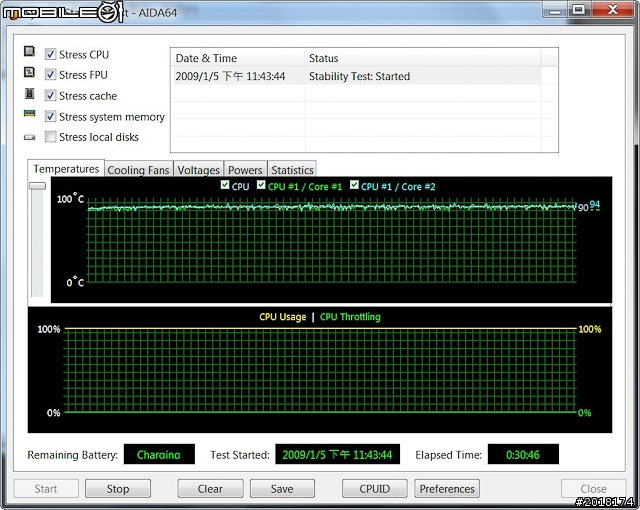Image resolution: width=640 pixels, height=510 pixels.
Task: Click the CPU chip icon beside Stress CPU
Action: 29,54
